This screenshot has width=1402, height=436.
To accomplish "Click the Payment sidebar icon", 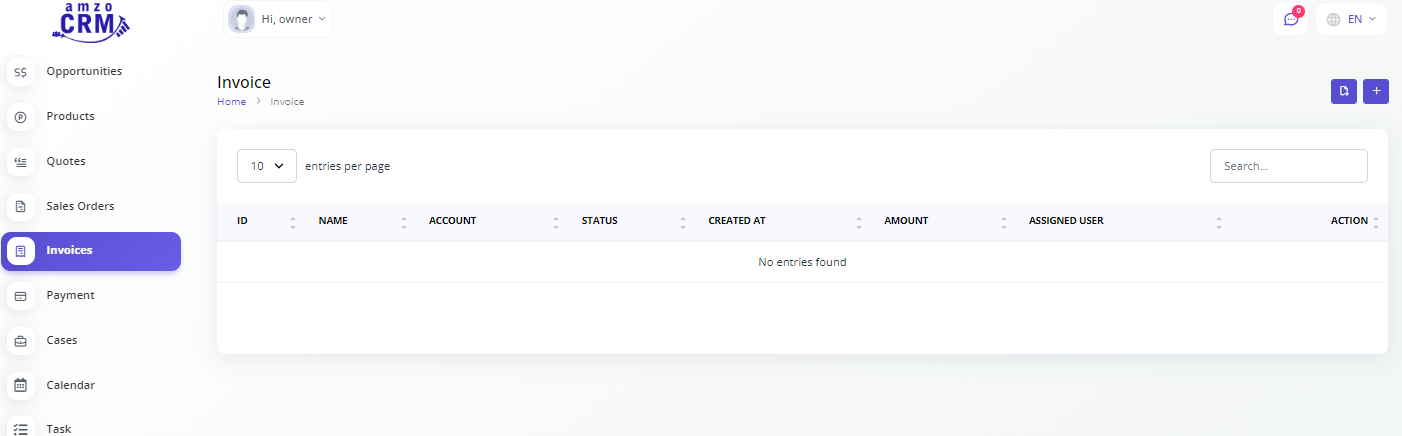I will (20, 296).
